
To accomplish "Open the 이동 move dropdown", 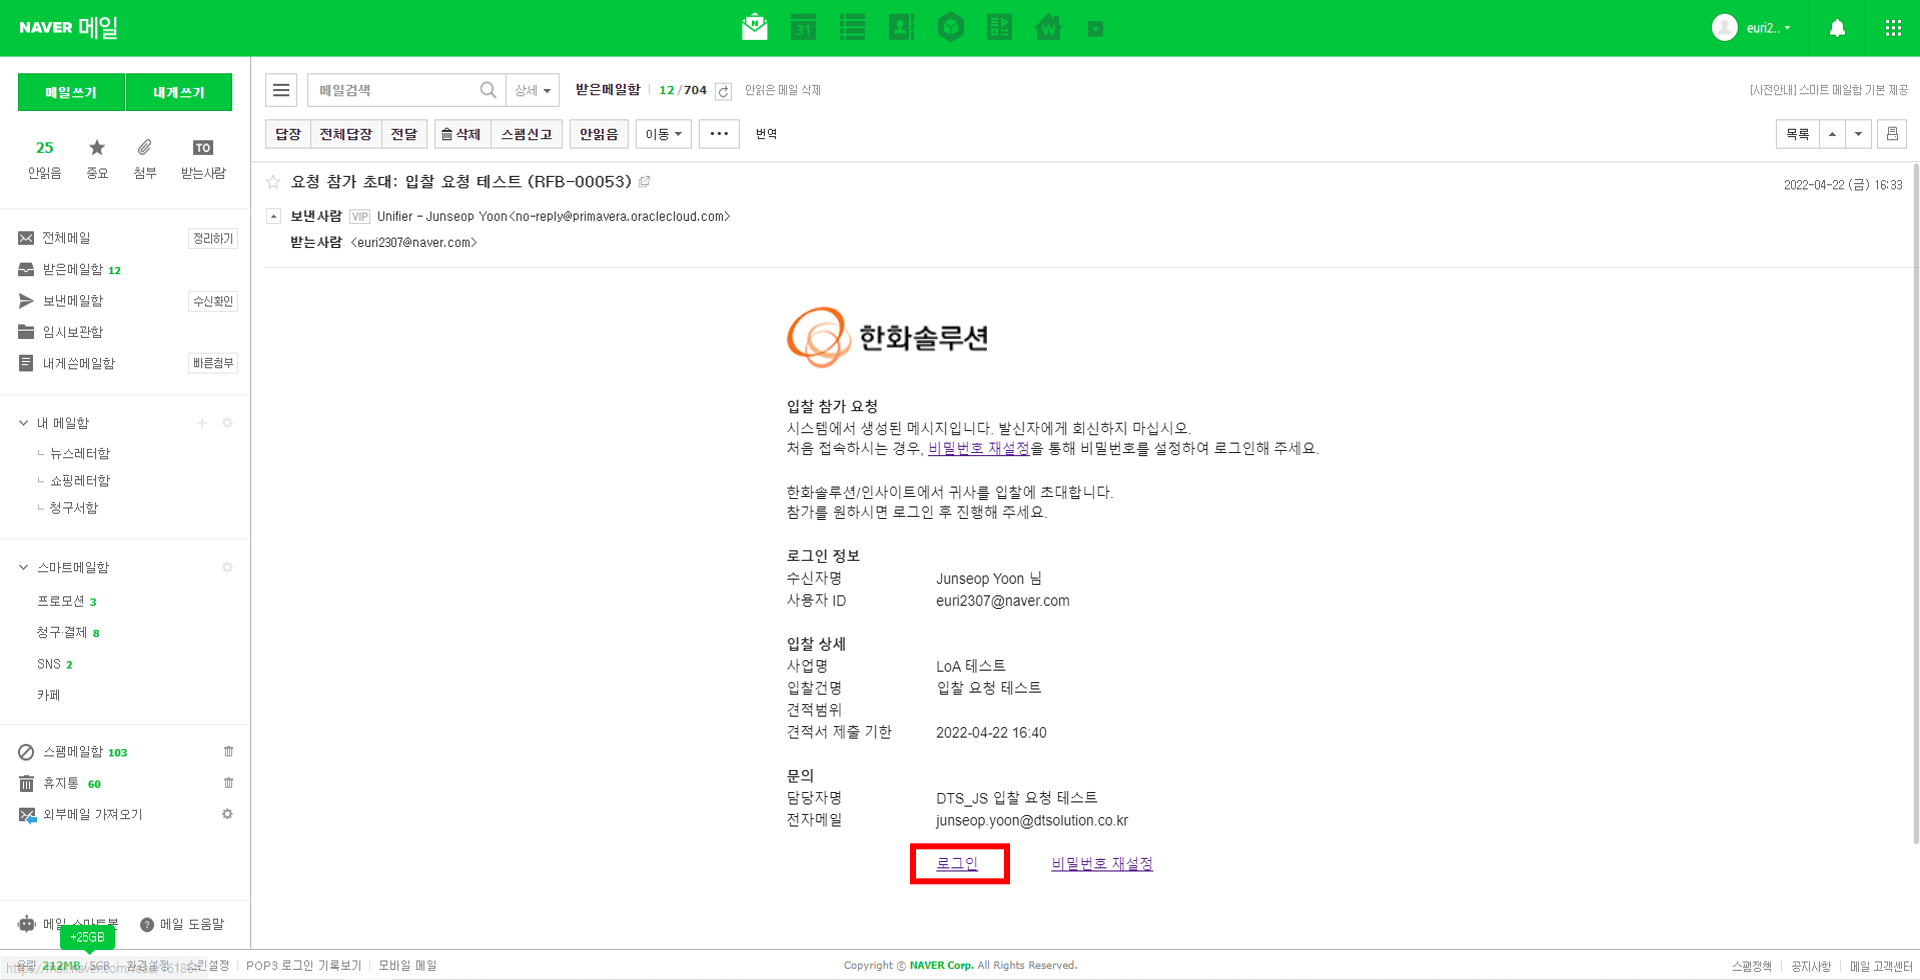I will click(x=663, y=134).
